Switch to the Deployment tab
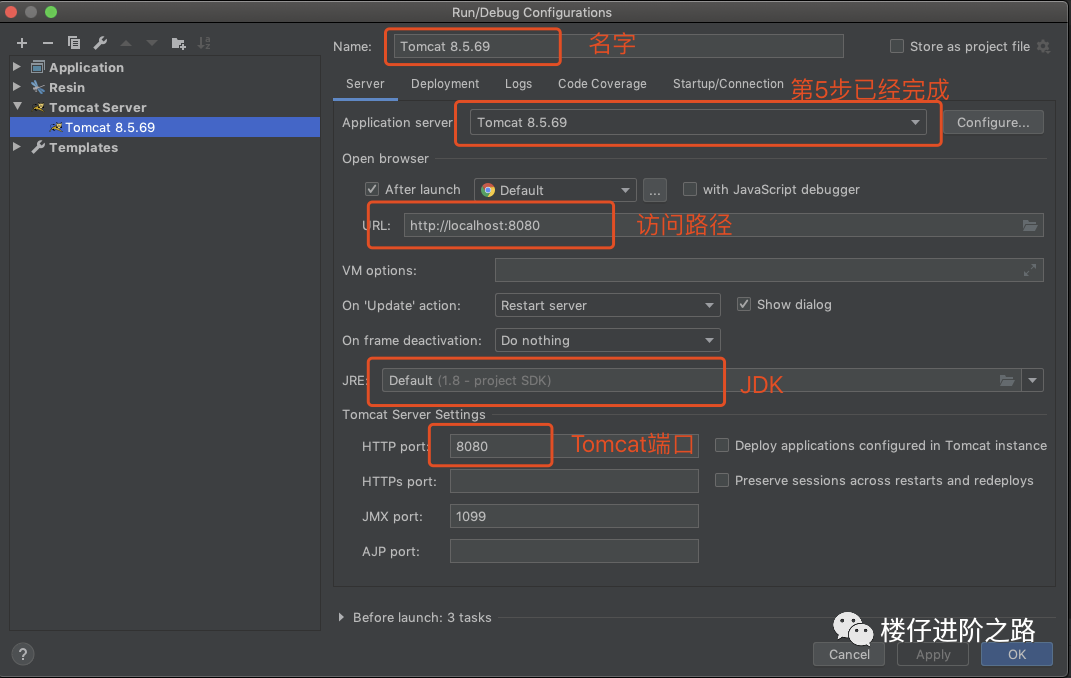The width and height of the screenshot is (1071, 678). tap(445, 83)
